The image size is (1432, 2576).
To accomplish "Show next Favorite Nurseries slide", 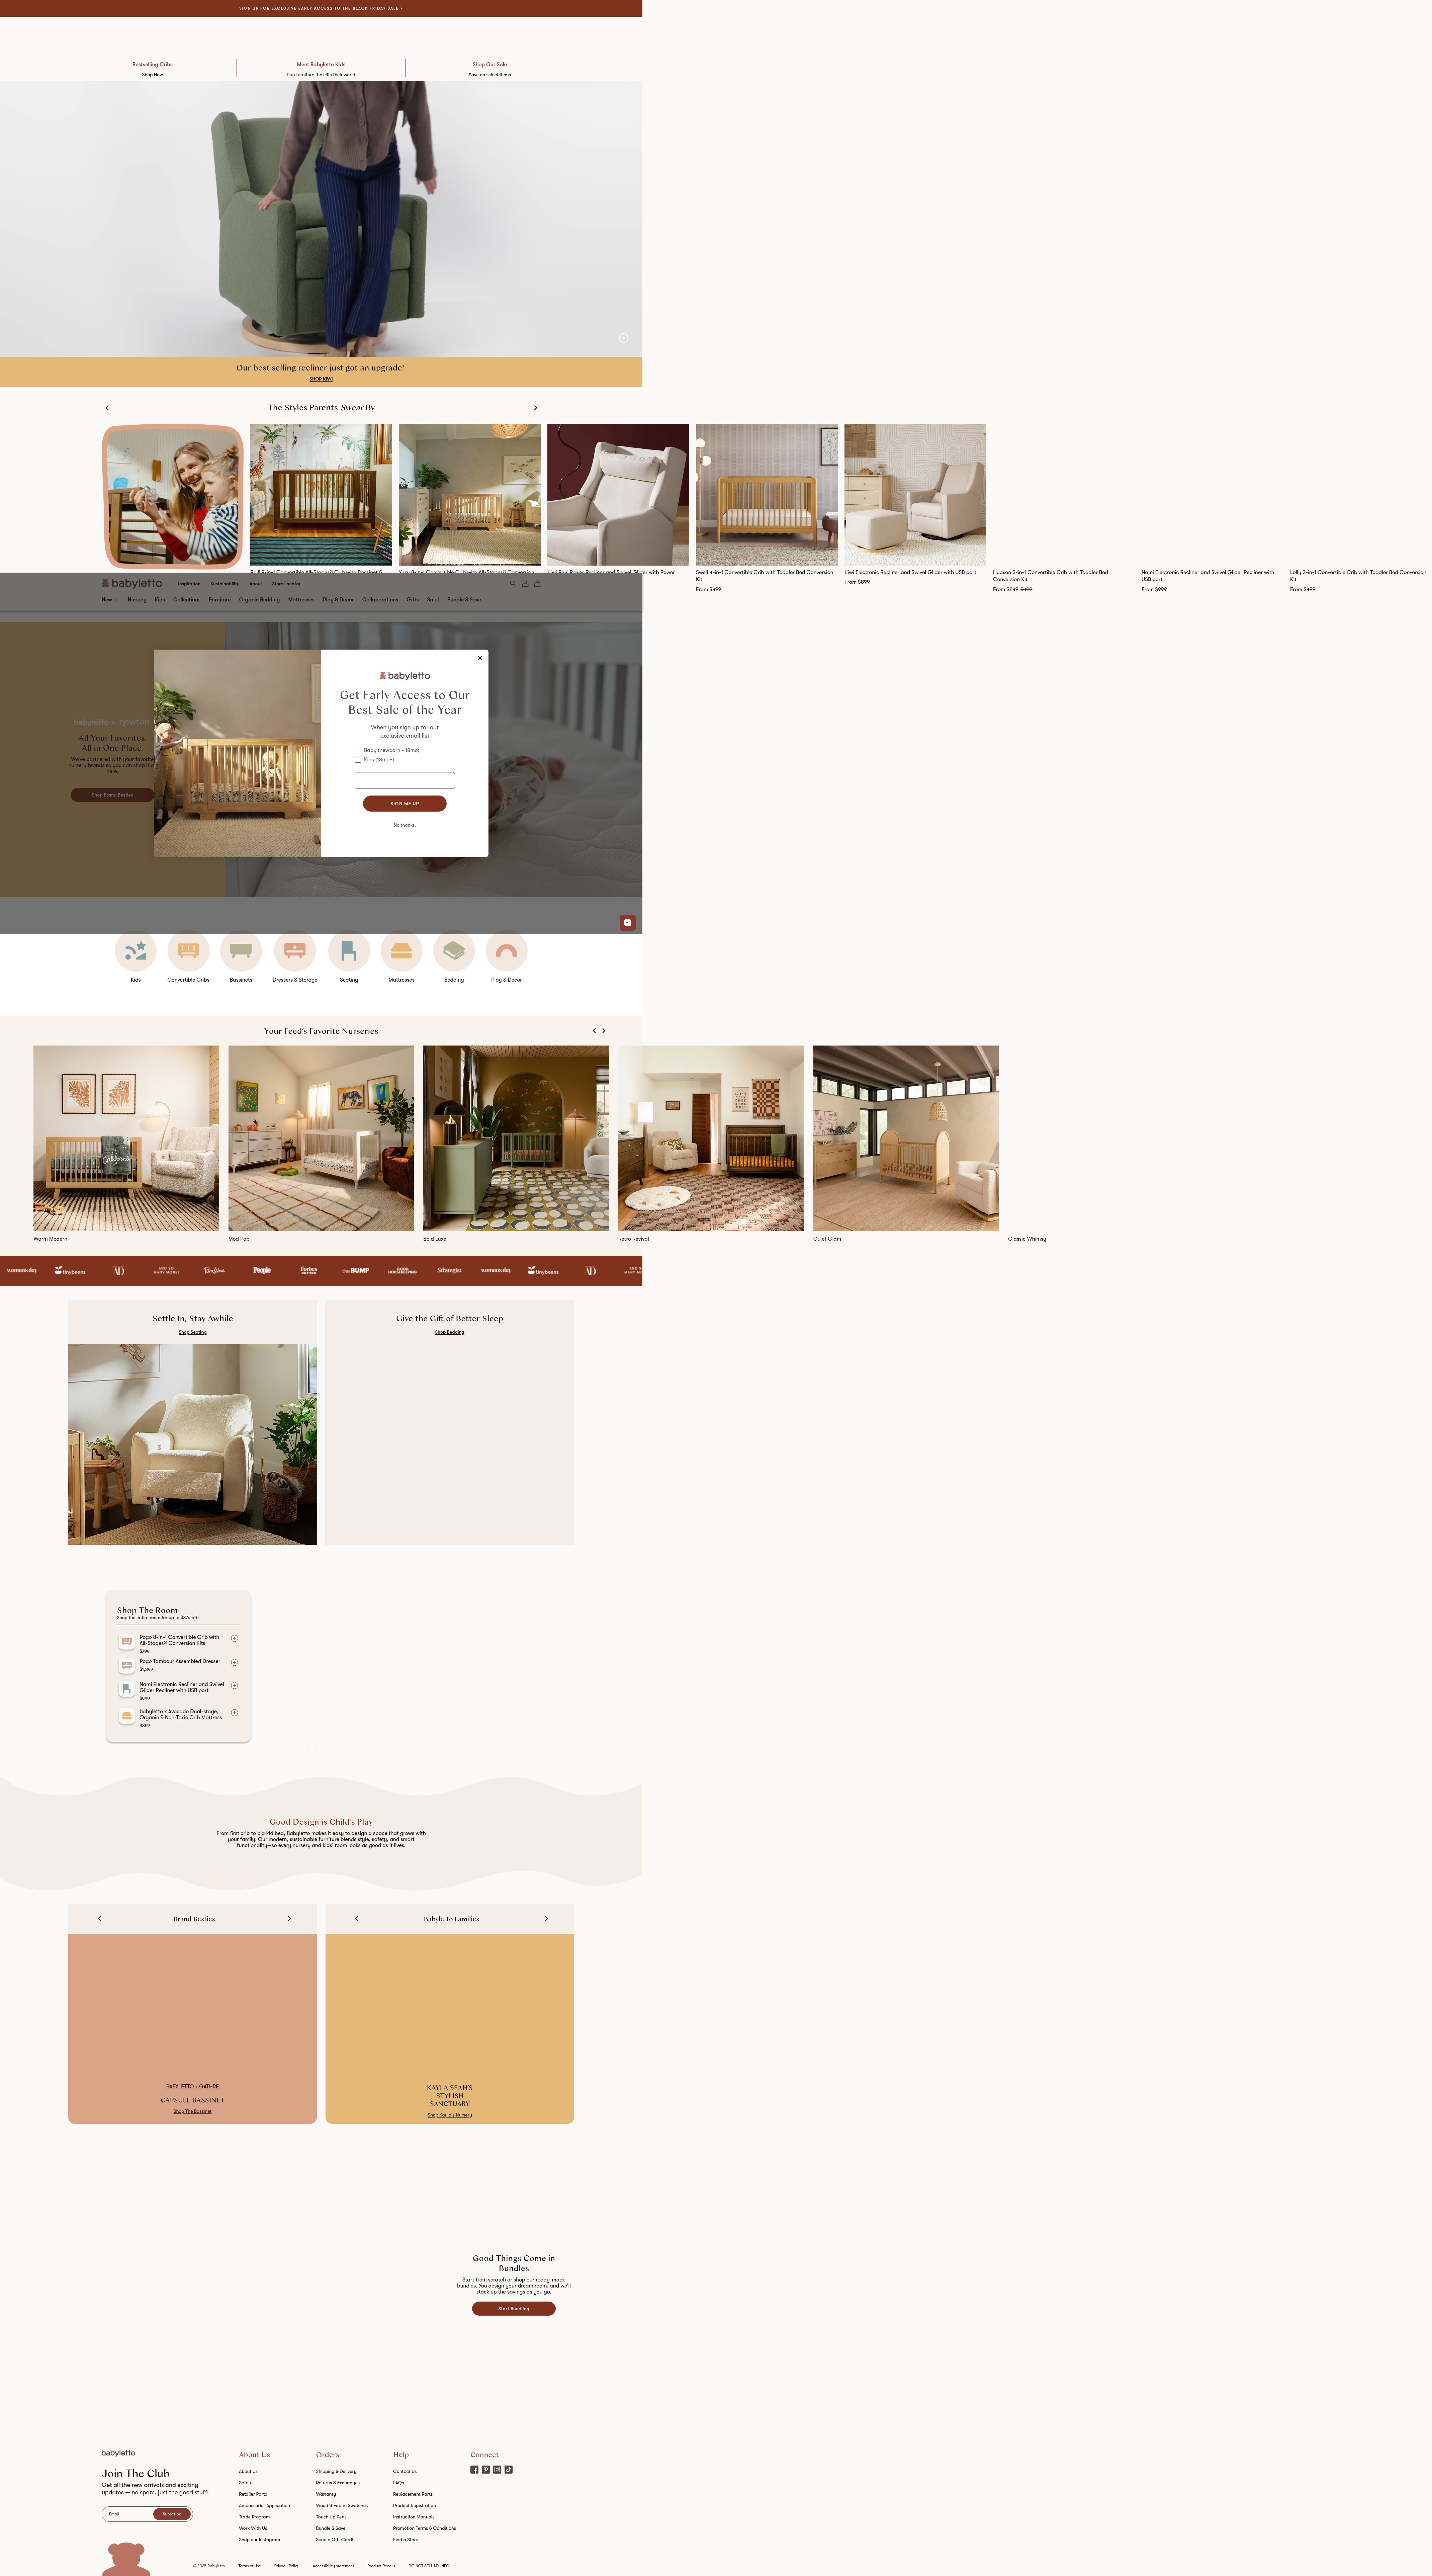I will click(x=604, y=1031).
